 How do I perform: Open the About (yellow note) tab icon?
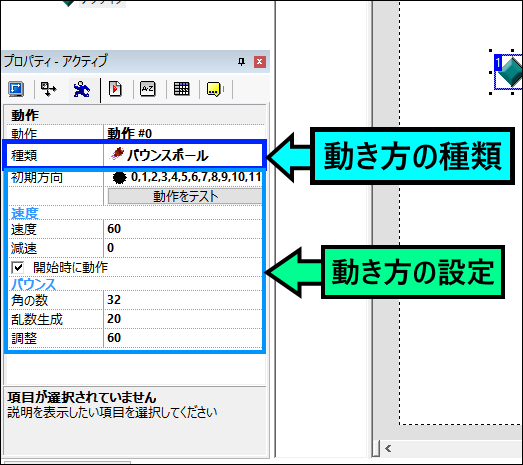[x=215, y=89]
